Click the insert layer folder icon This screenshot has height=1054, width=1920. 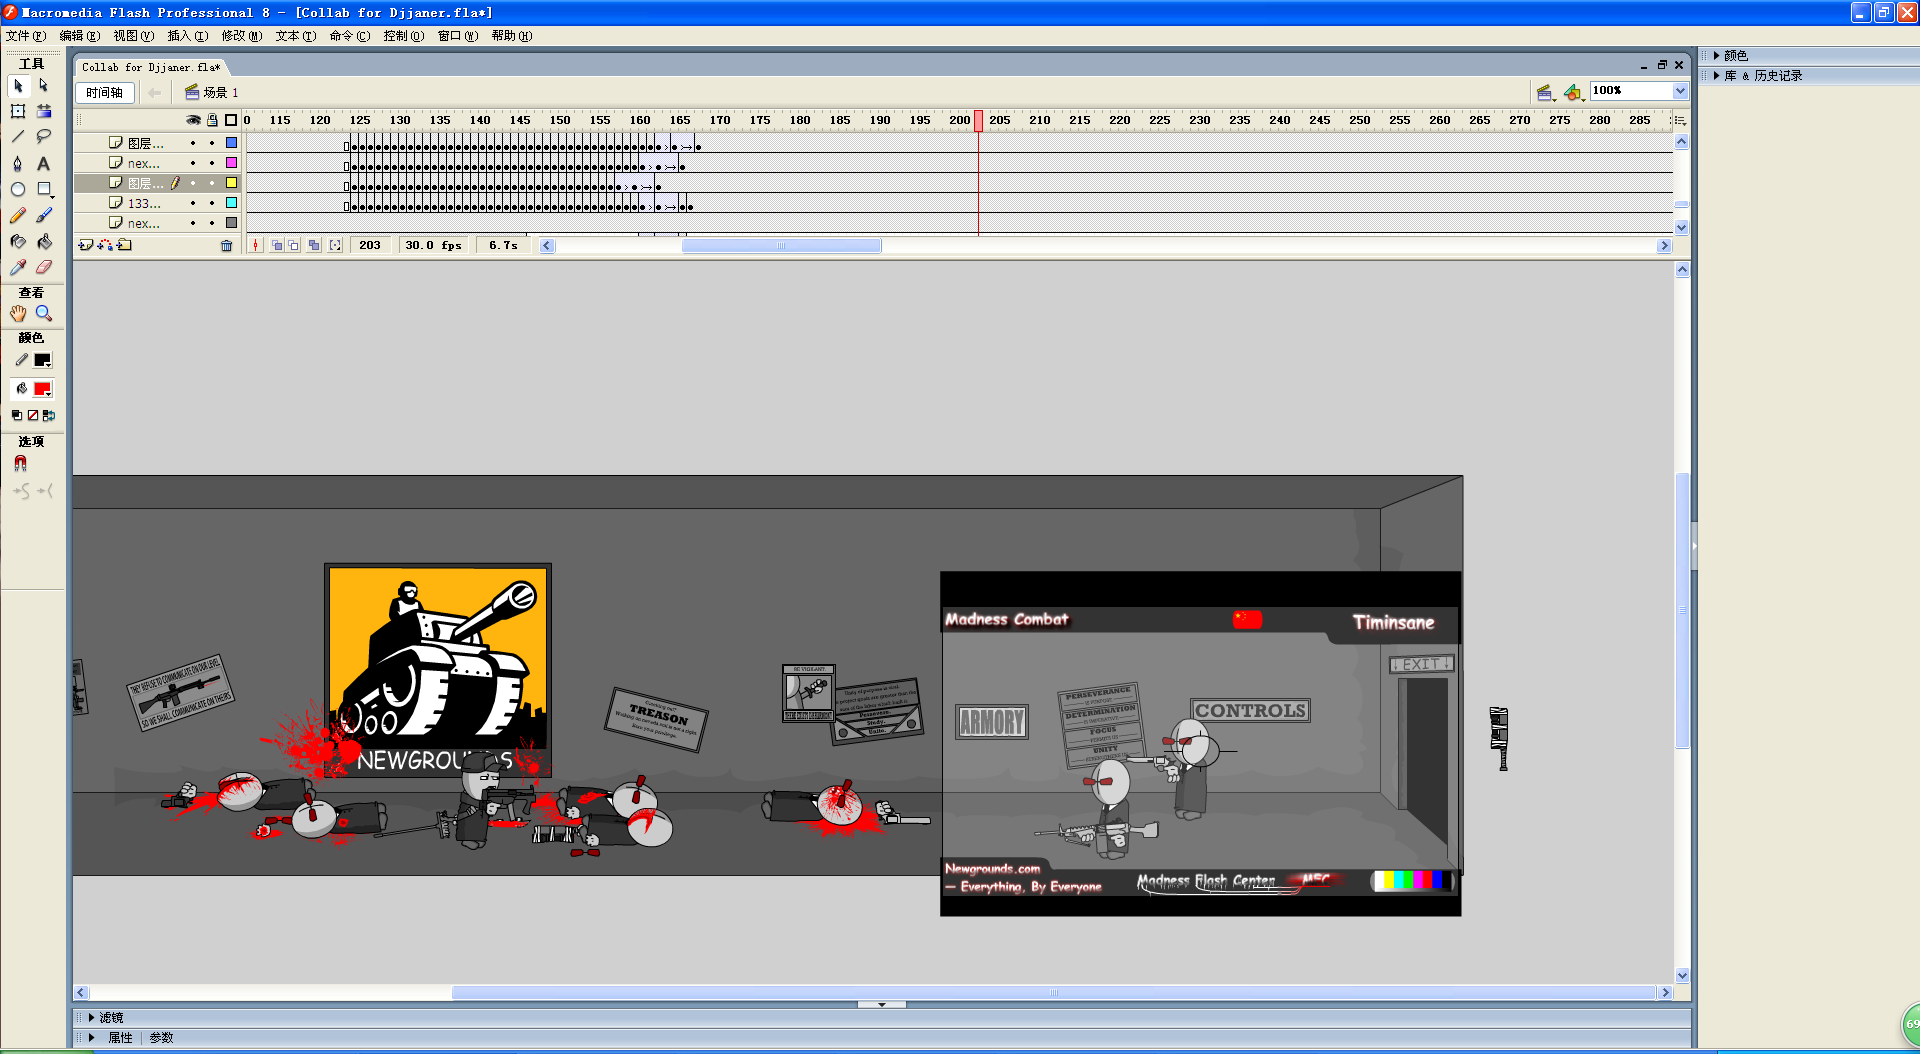pyautogui.click(x=124, y=245)
